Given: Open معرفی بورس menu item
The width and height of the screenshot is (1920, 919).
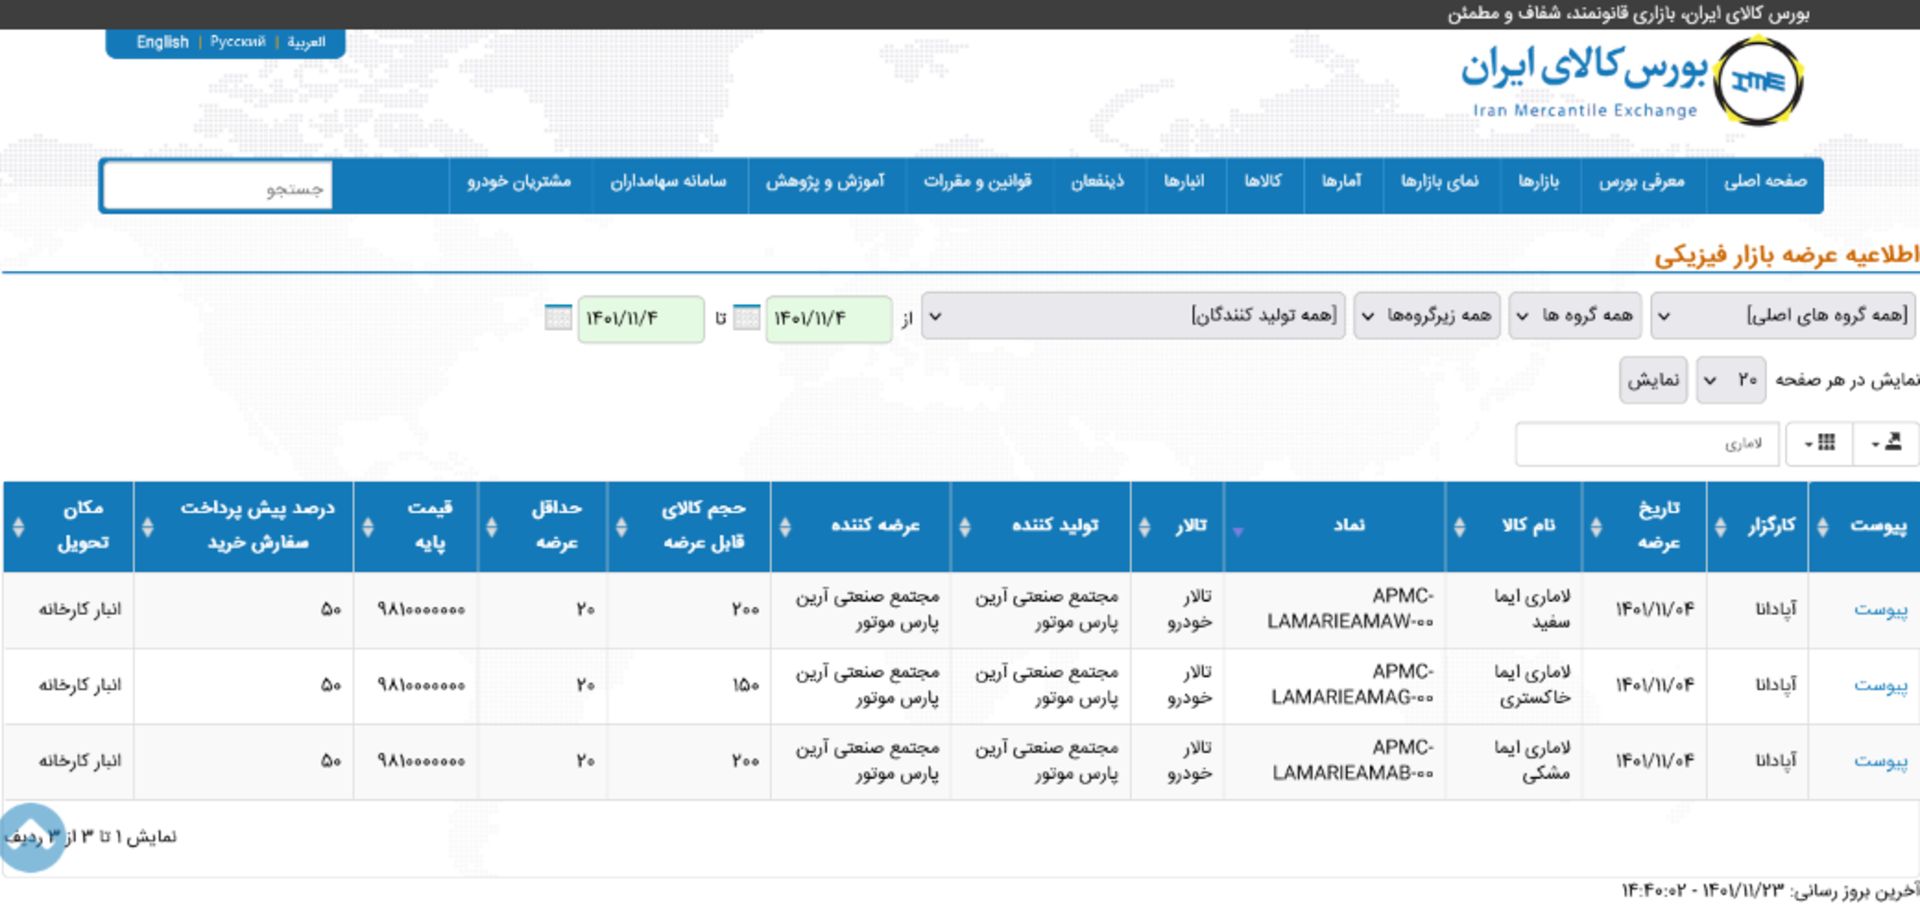Looking at the screenshot, I should (x=1641, y=182).
